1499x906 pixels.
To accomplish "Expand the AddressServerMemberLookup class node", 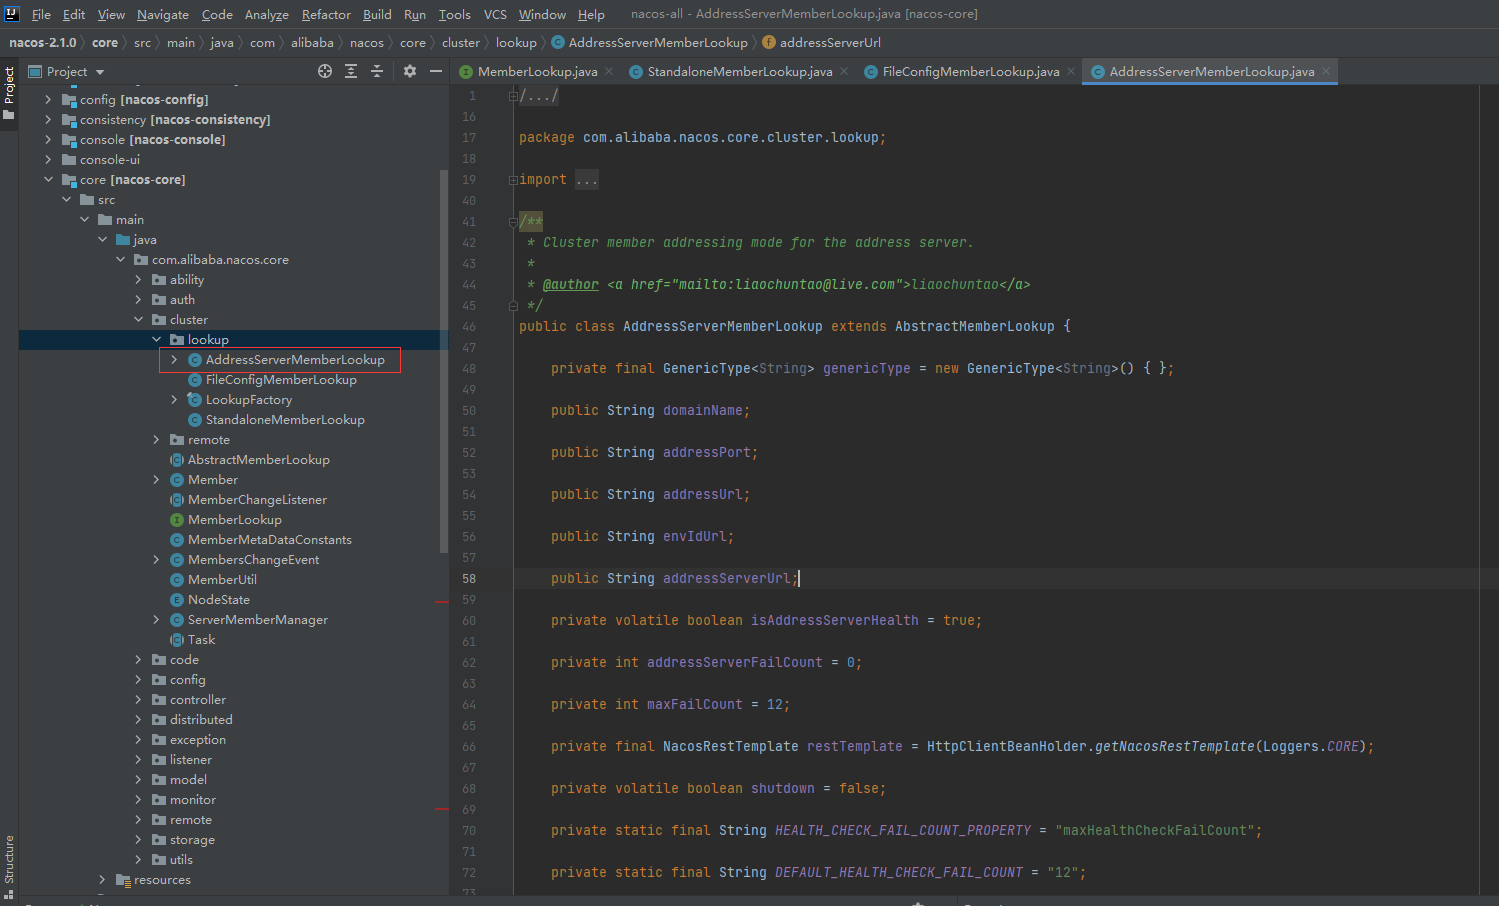I will 174,359.
